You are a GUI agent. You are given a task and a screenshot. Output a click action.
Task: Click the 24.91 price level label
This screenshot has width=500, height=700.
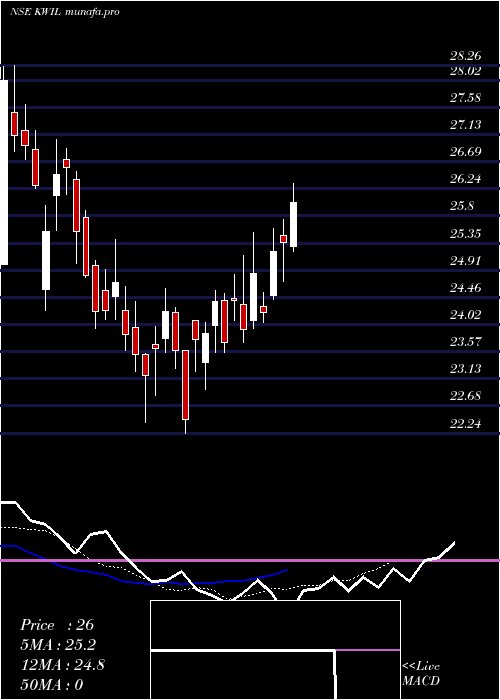point(465,261)
